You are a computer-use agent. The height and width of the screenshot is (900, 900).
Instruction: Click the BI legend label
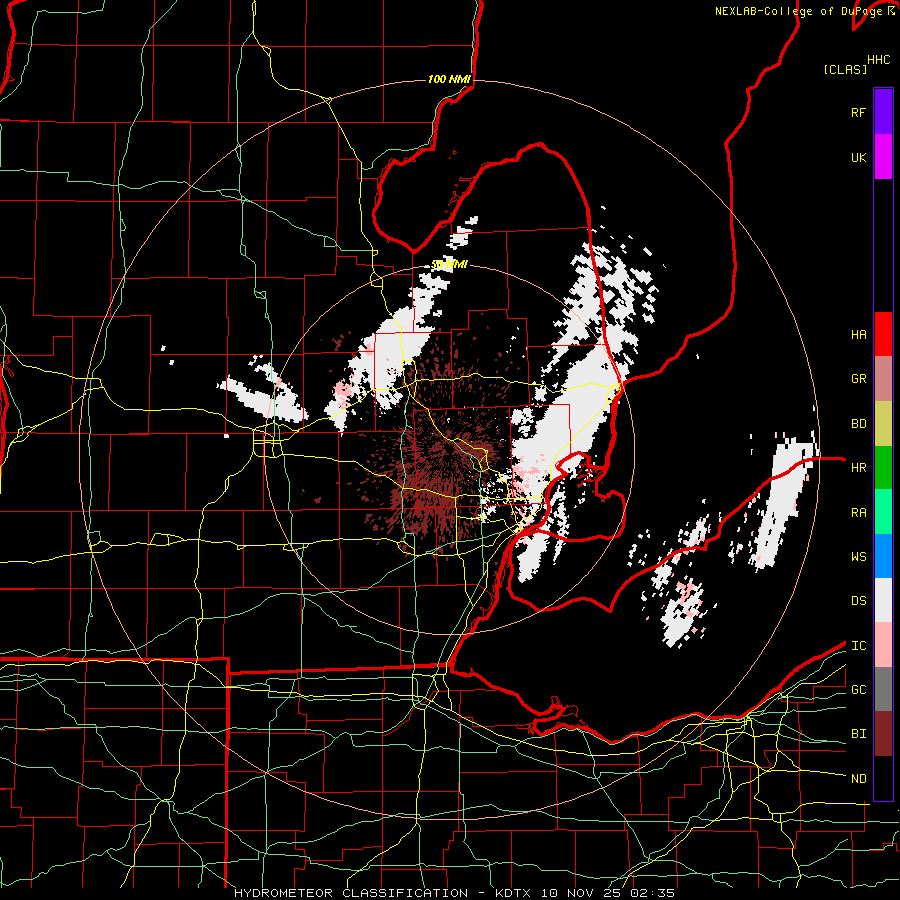[x=858, y=734]
